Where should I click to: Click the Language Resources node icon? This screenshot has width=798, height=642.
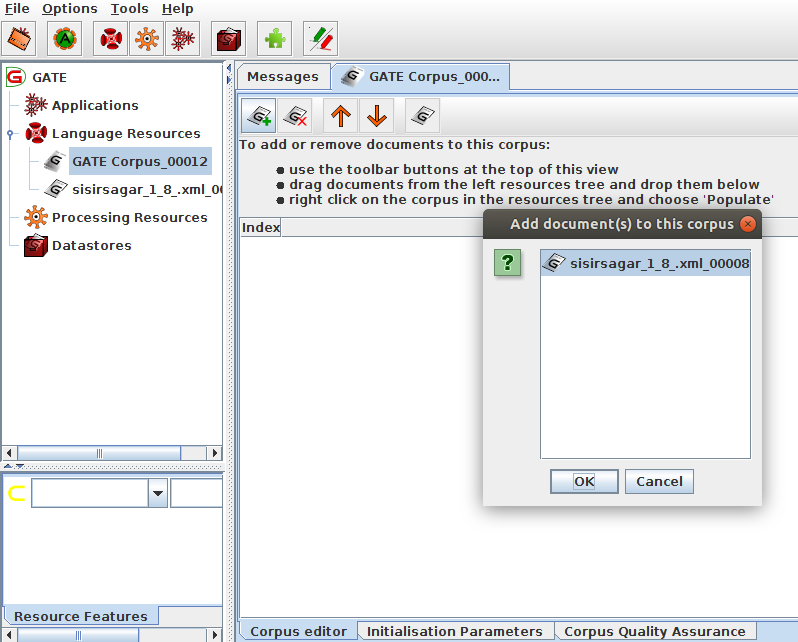point(36,133)
